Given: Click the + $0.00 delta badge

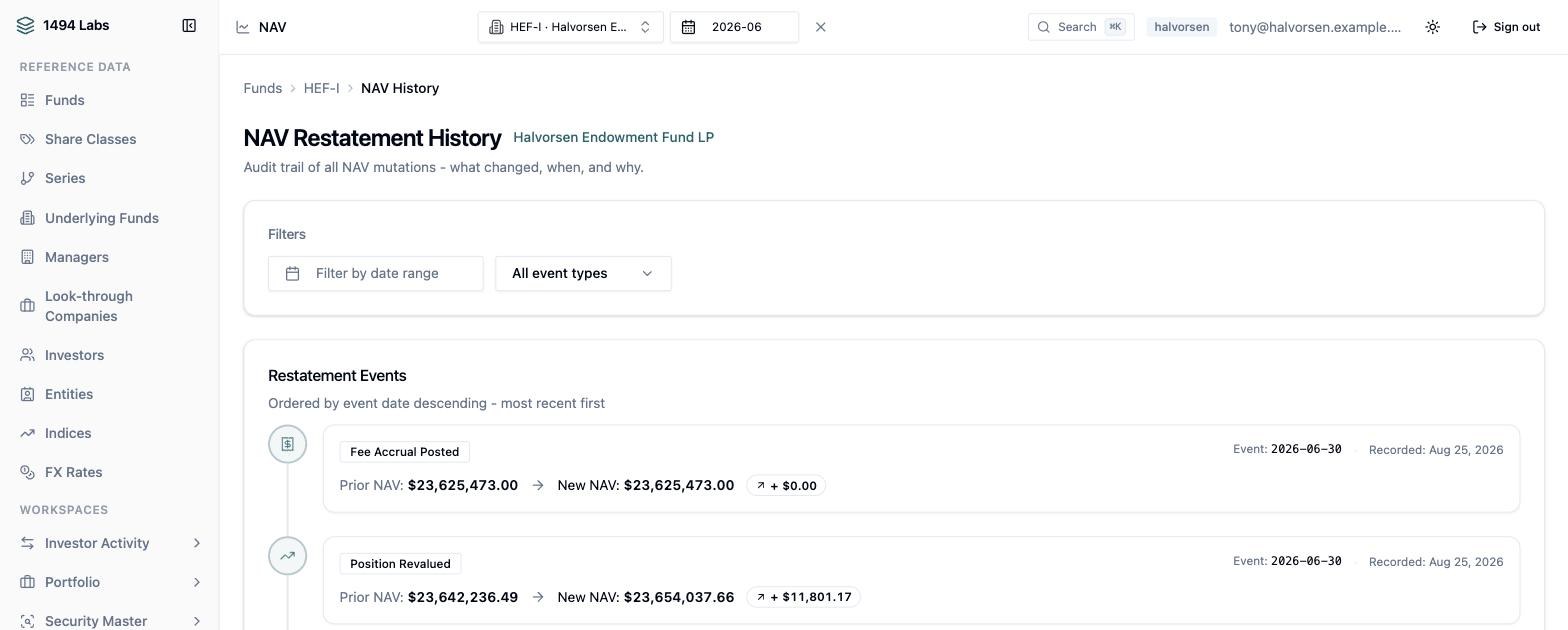Looking at the screenshot, I should tap(786, 486).
